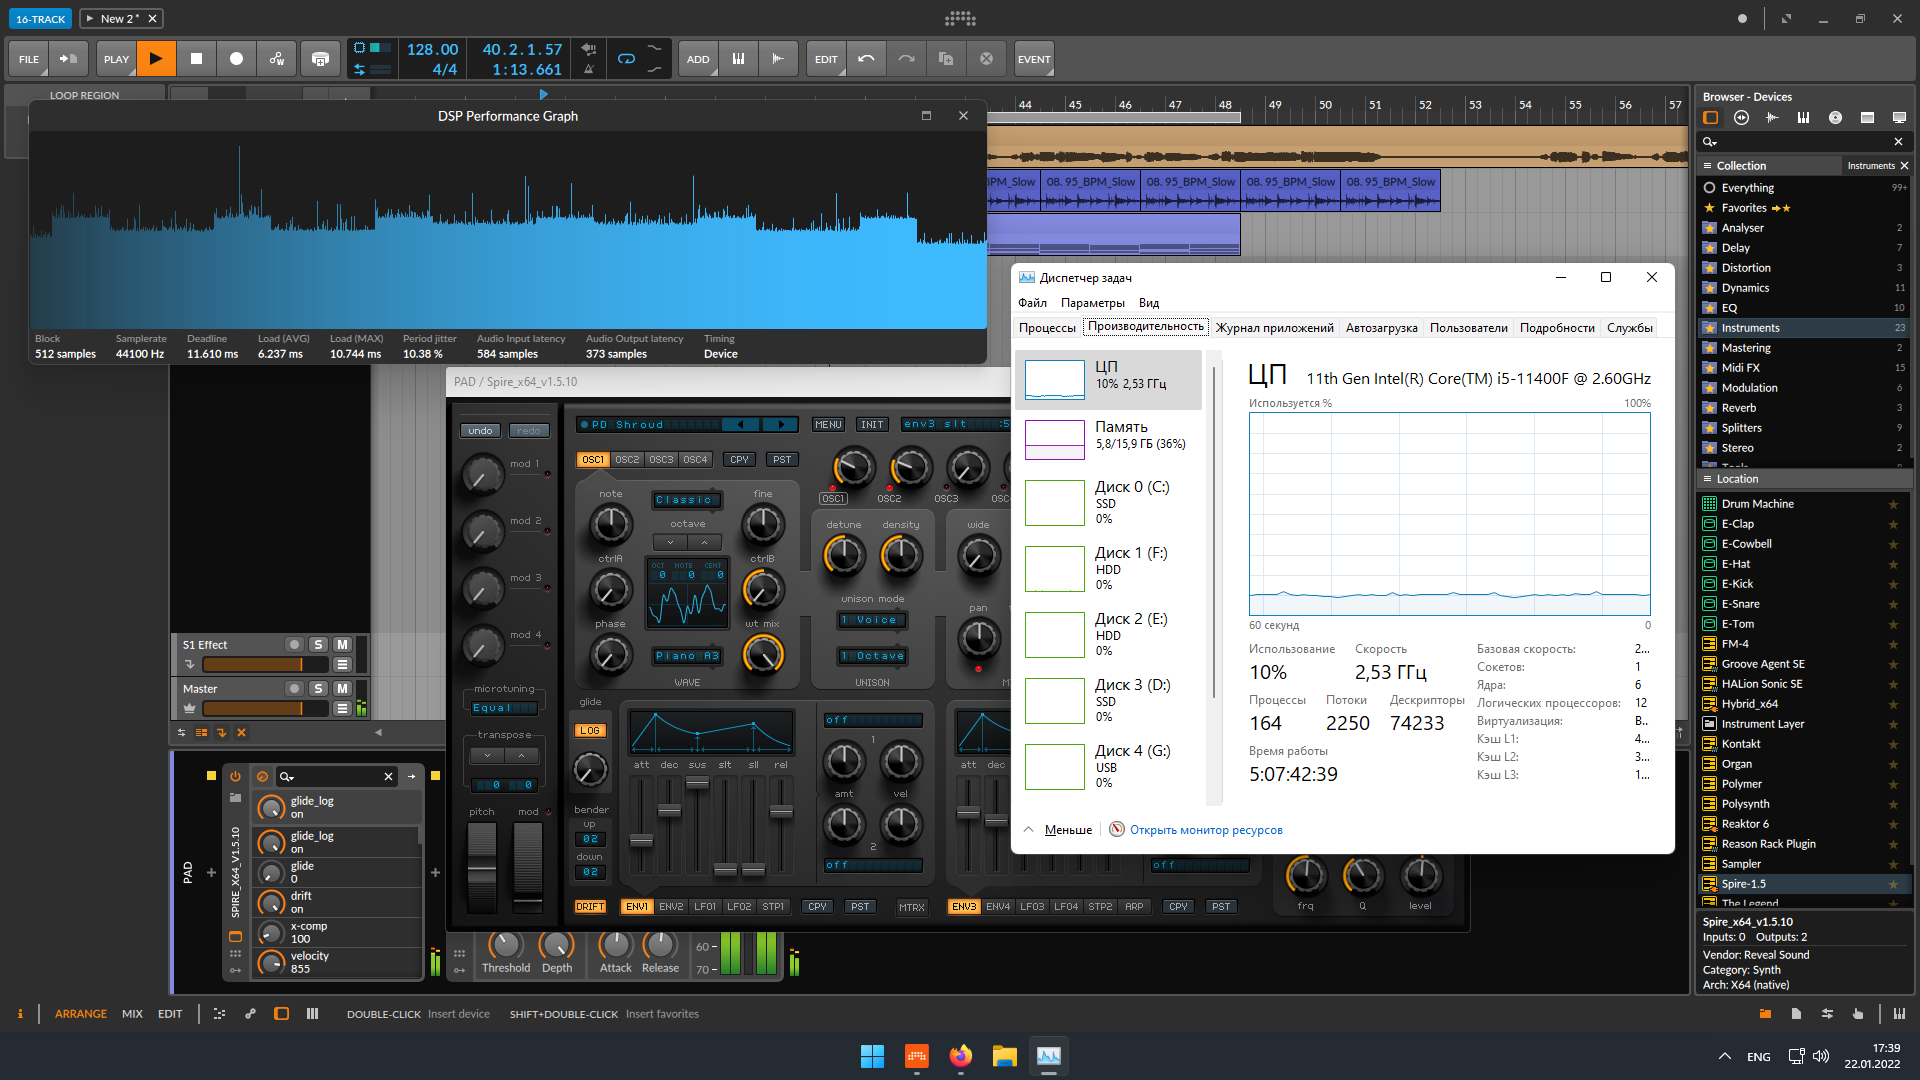Arm record on S1 Effect track
Screen dimensions: 1920x1080
tap(294, 645)
